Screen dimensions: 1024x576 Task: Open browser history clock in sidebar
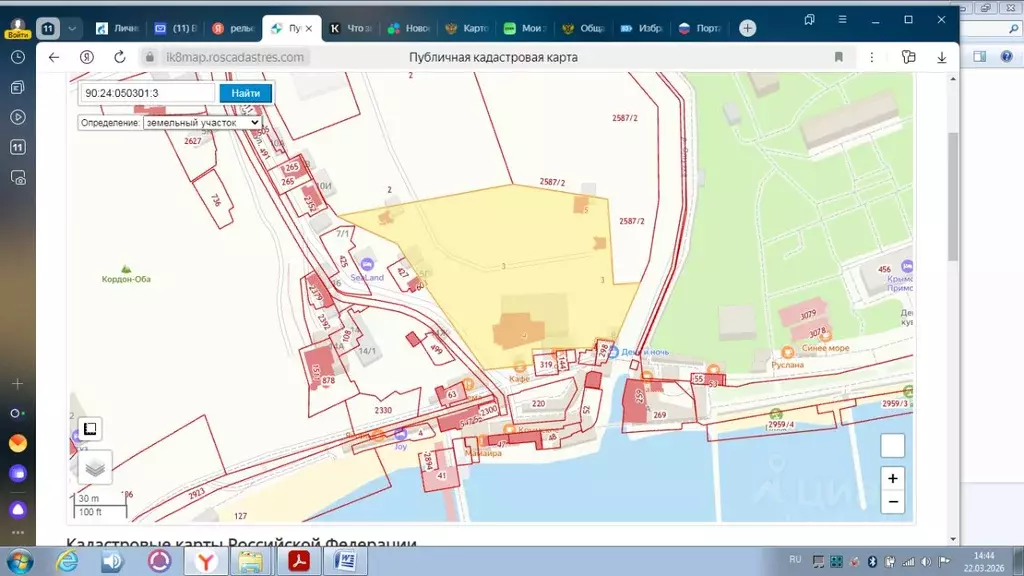[x=18, y=57]
